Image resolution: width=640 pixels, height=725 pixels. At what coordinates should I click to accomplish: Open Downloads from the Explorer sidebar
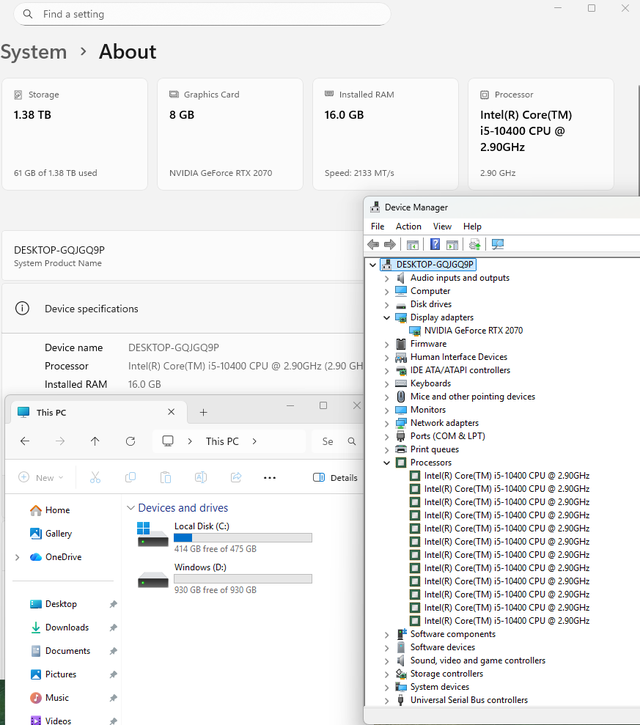(x=67, y=628)
